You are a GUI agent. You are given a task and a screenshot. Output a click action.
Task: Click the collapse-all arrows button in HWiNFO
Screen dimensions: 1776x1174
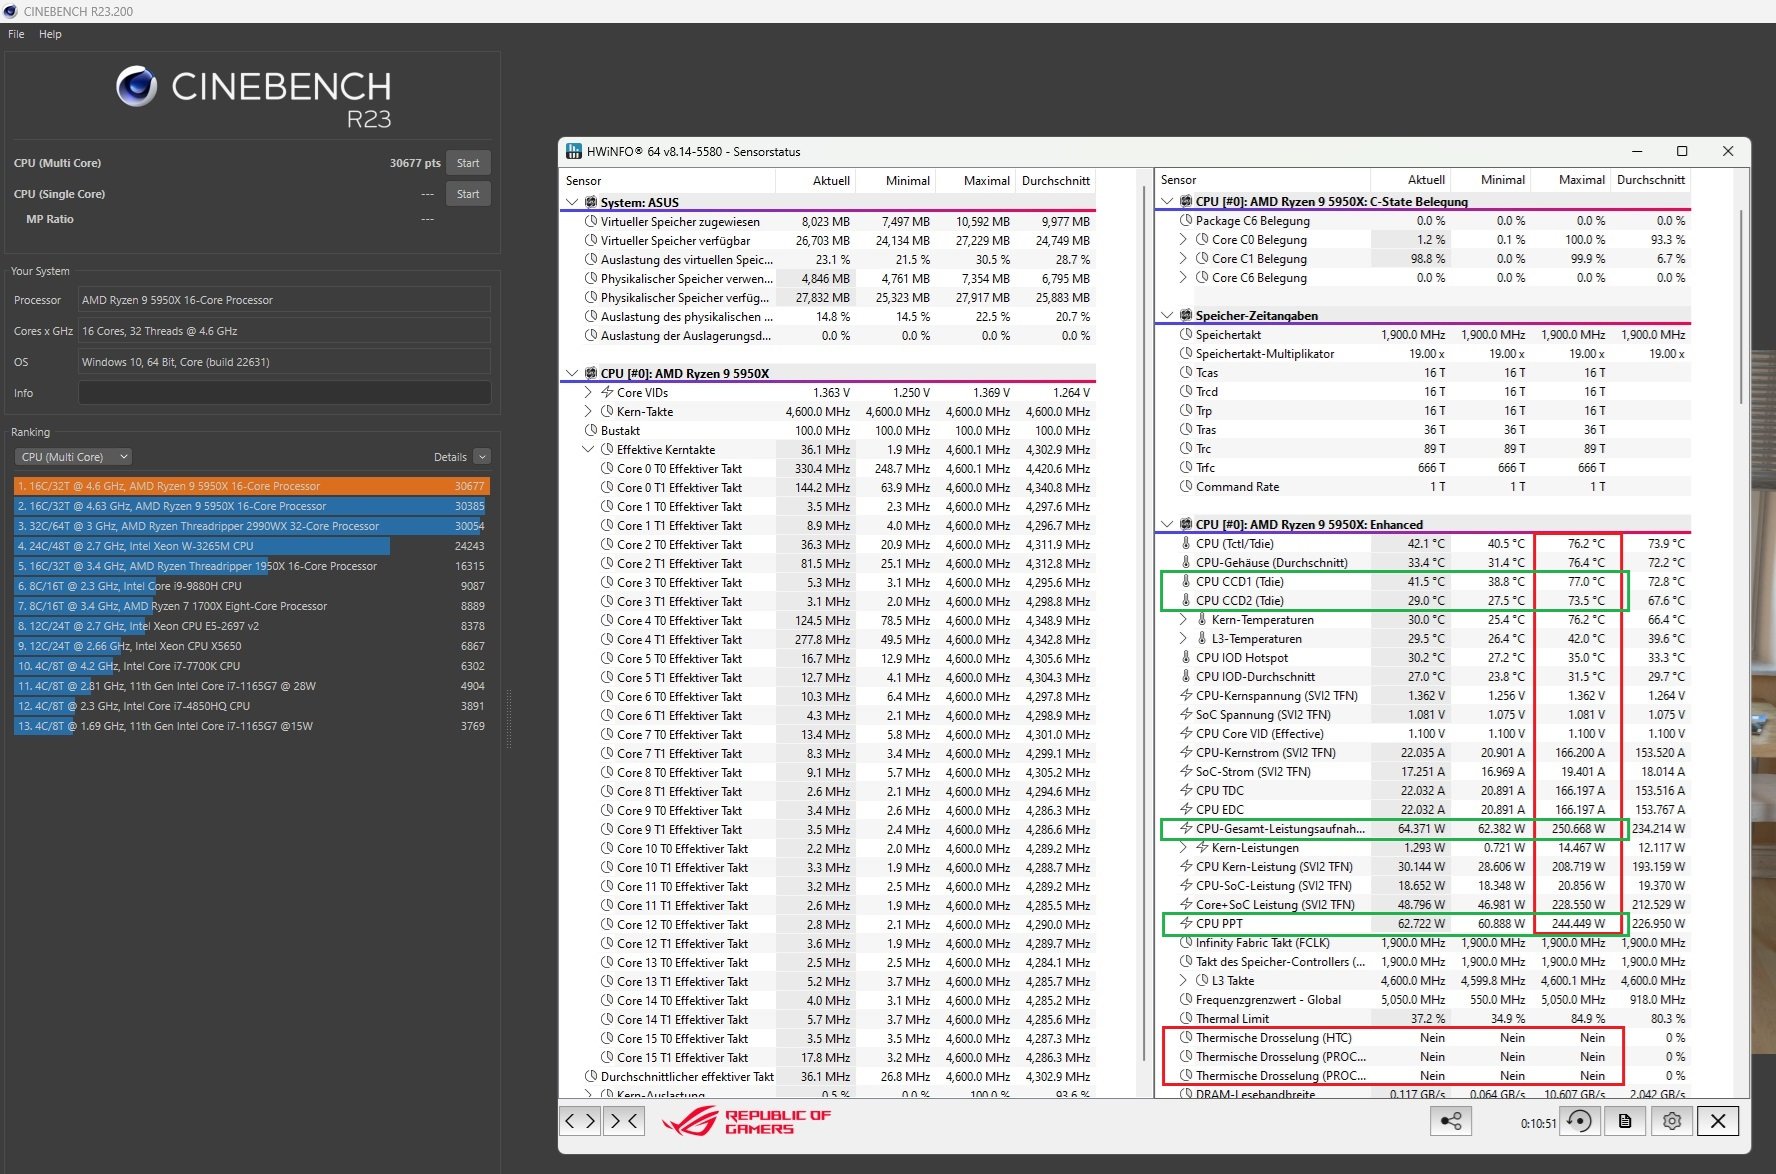point(625,1121)
